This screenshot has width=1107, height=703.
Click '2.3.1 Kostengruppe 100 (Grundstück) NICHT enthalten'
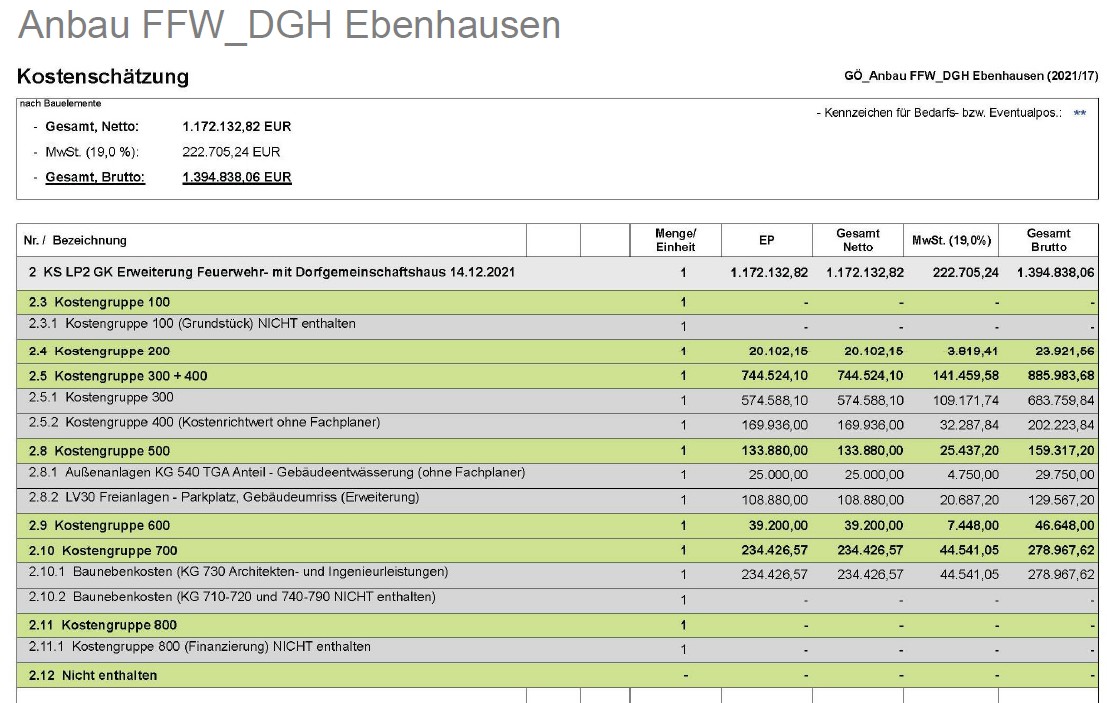pos(557,326)
